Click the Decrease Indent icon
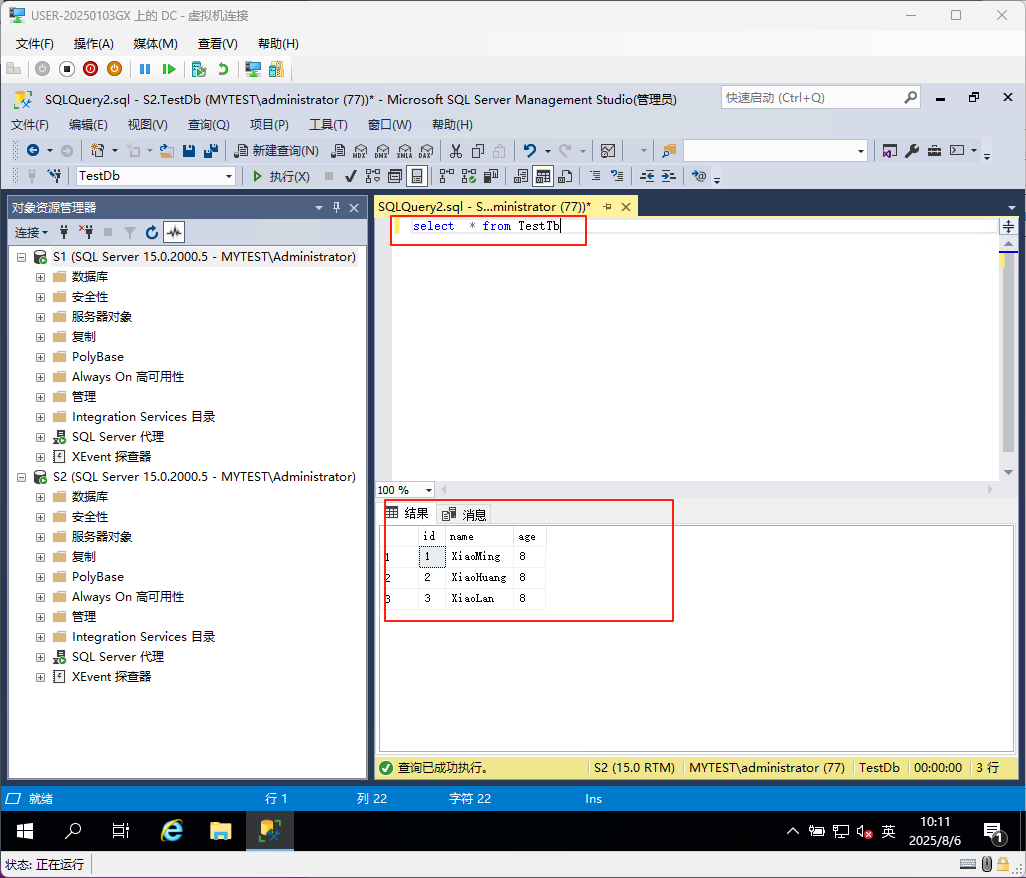 [x=647, y=175]
